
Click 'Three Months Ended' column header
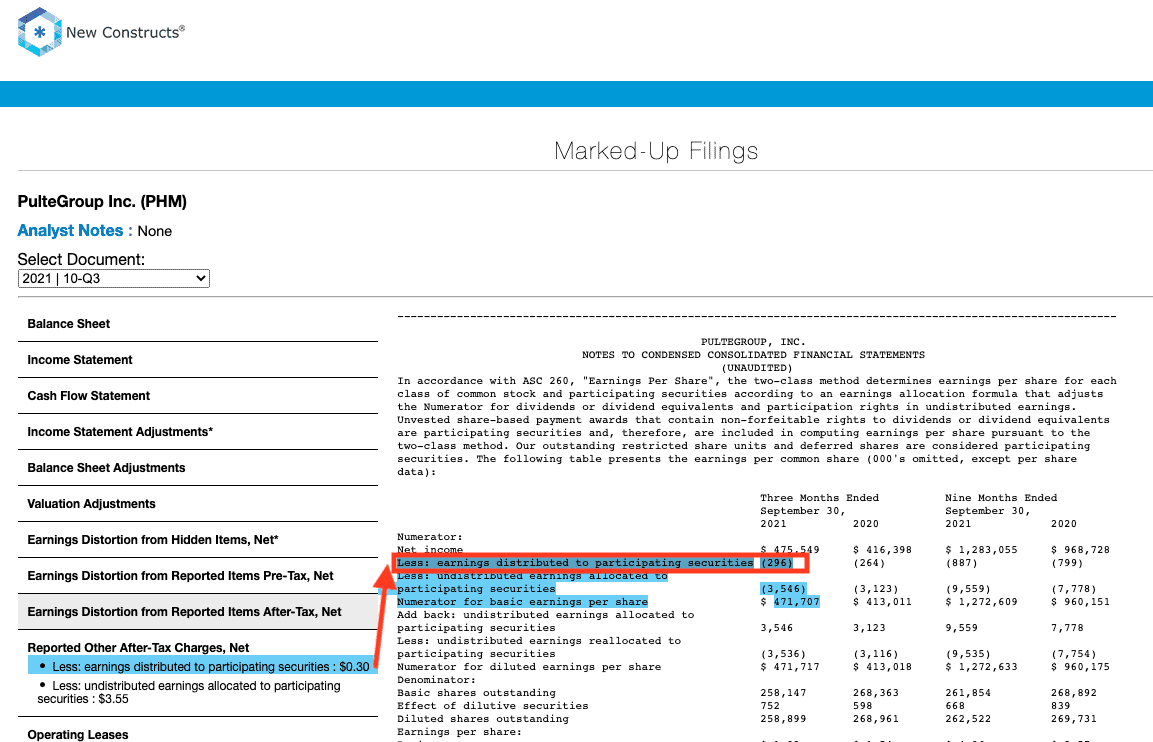tap(819, 498)
